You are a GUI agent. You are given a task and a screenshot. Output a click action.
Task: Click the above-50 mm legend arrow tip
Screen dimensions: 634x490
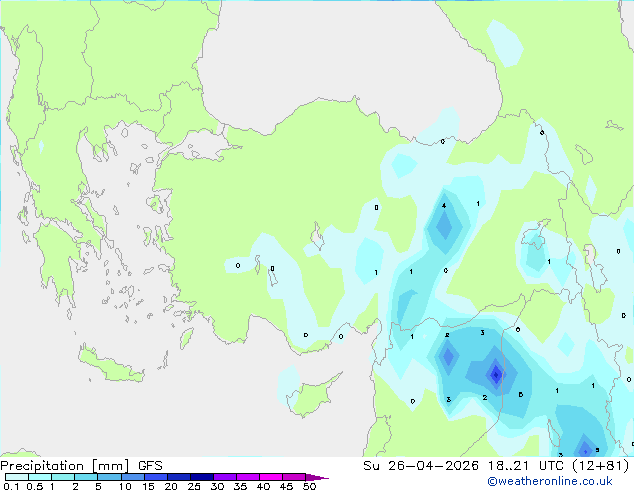coord(317,477)
